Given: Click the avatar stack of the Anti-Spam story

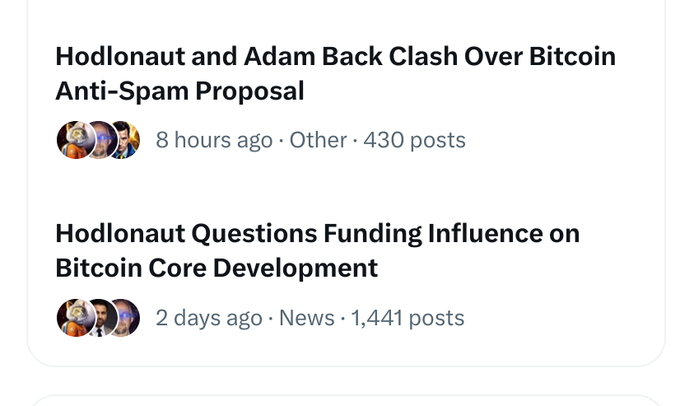Looking at the screenshot, I should tap(98, 140).
